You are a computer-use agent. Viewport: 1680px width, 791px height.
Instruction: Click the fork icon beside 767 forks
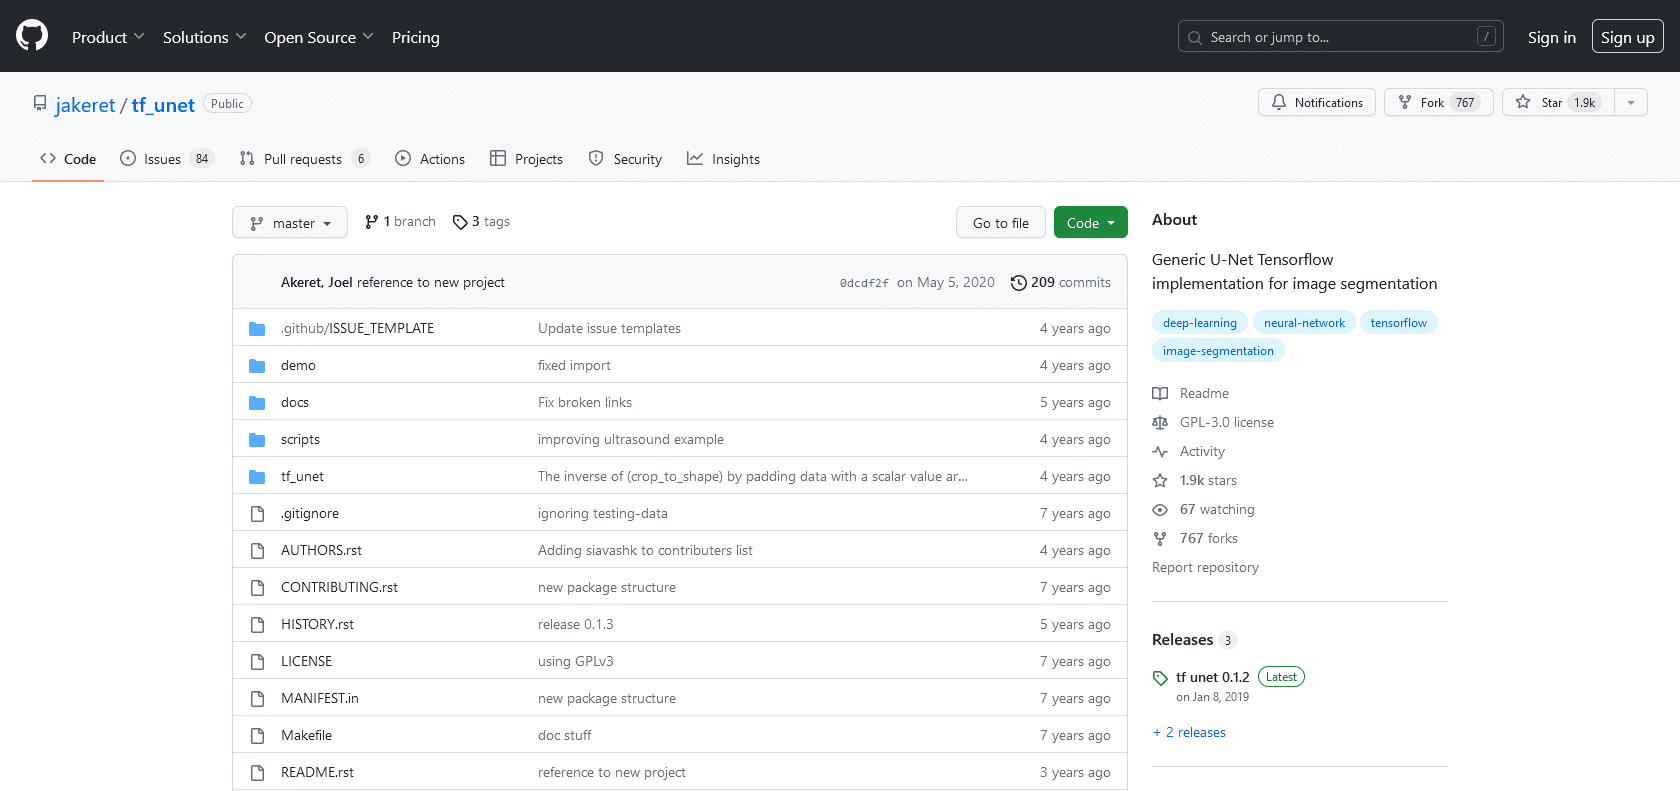click(1160, 539)
